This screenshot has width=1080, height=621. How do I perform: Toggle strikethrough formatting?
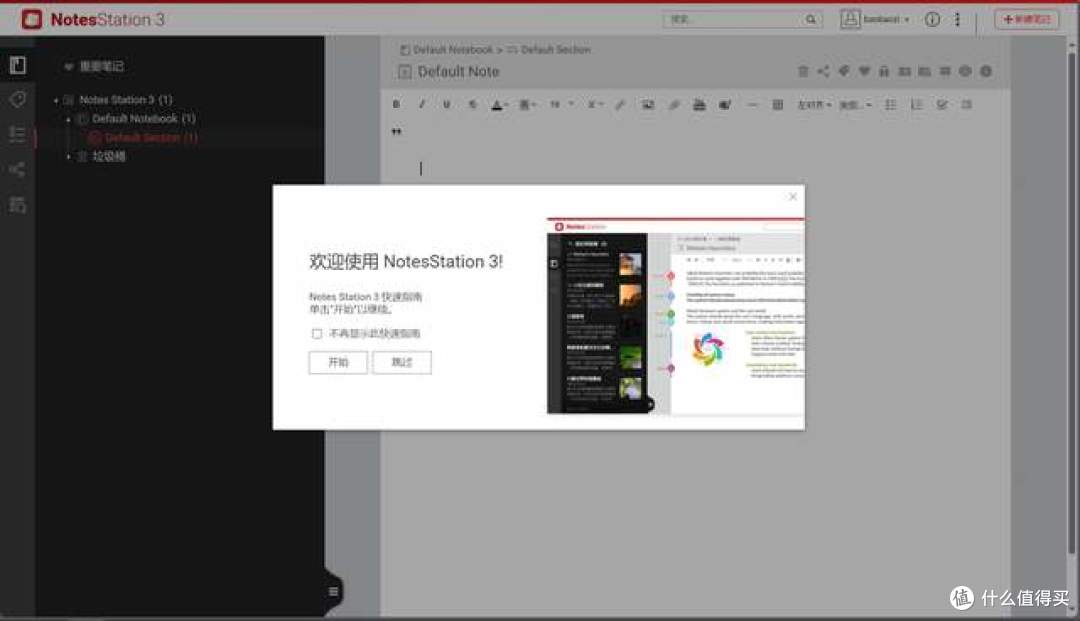472,105
